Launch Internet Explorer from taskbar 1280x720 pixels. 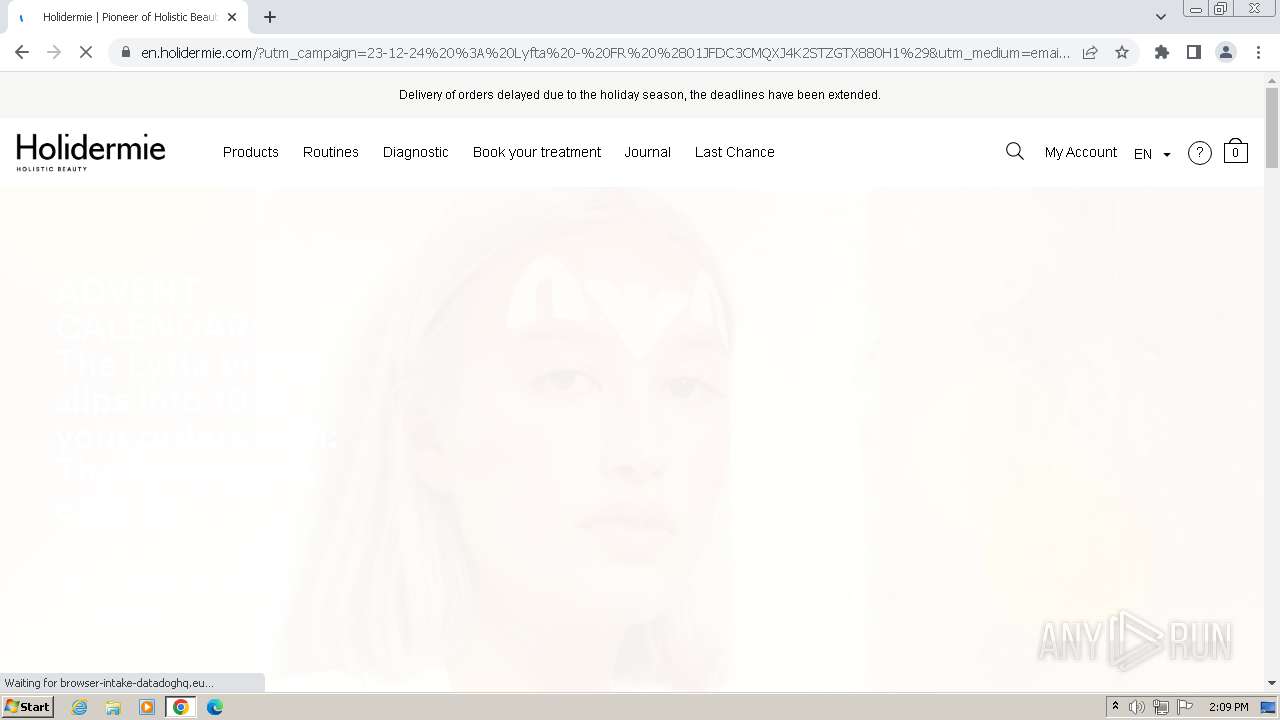[80, 707]
